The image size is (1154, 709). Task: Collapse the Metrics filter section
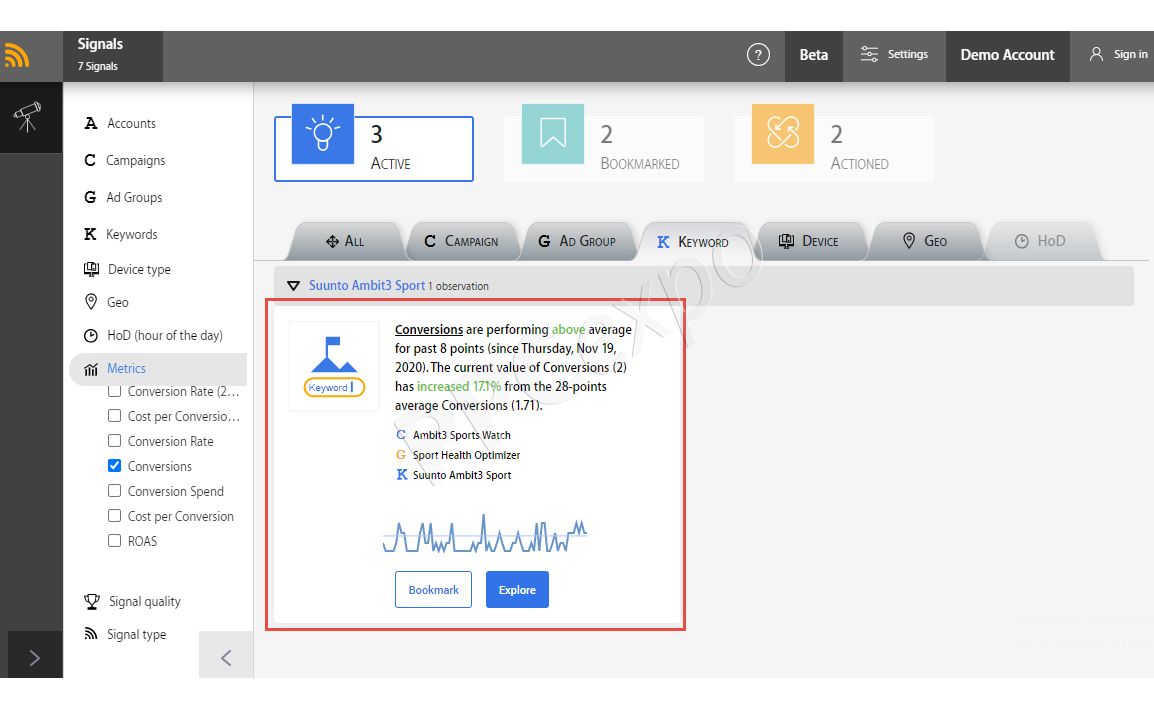[158, 369]
